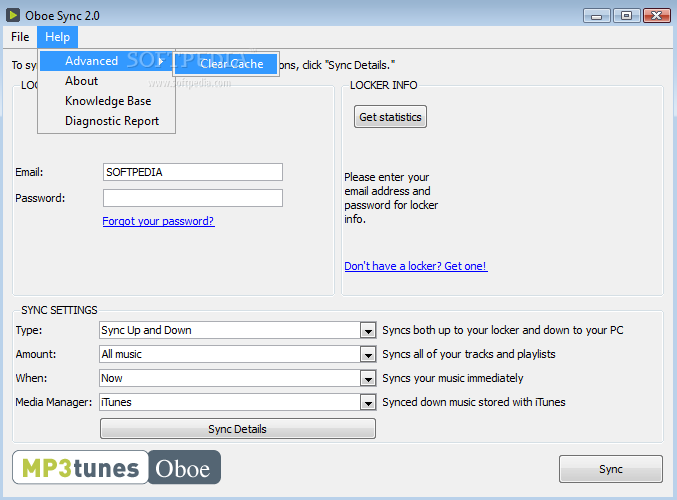Viewport: 677px width, 500px height.
Task: Click the Advanced submenu arrow indicator
Action: [x=161, y=61]
